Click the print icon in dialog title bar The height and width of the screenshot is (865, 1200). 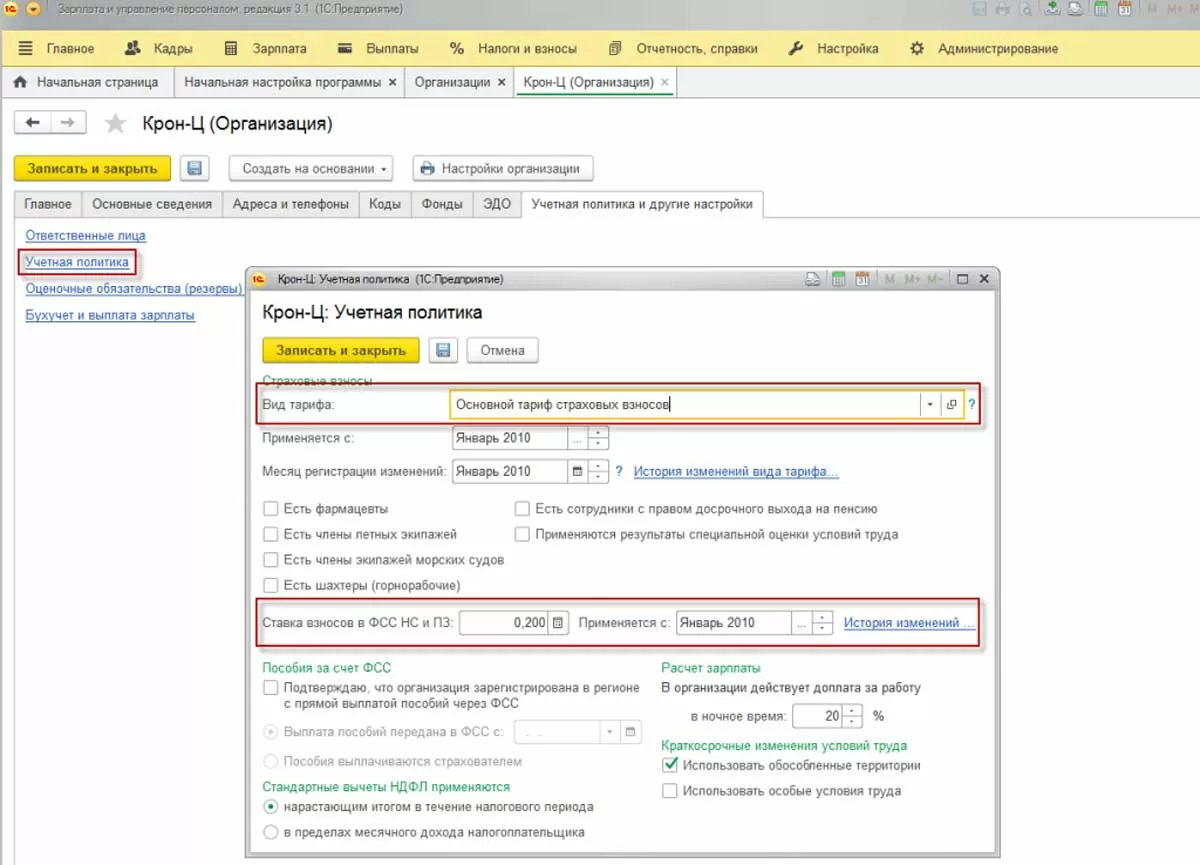814,279
